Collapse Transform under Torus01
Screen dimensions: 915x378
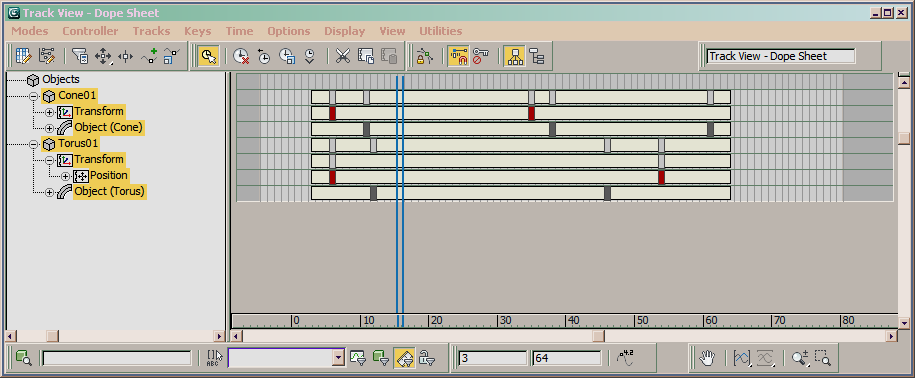tap(49, 160)
